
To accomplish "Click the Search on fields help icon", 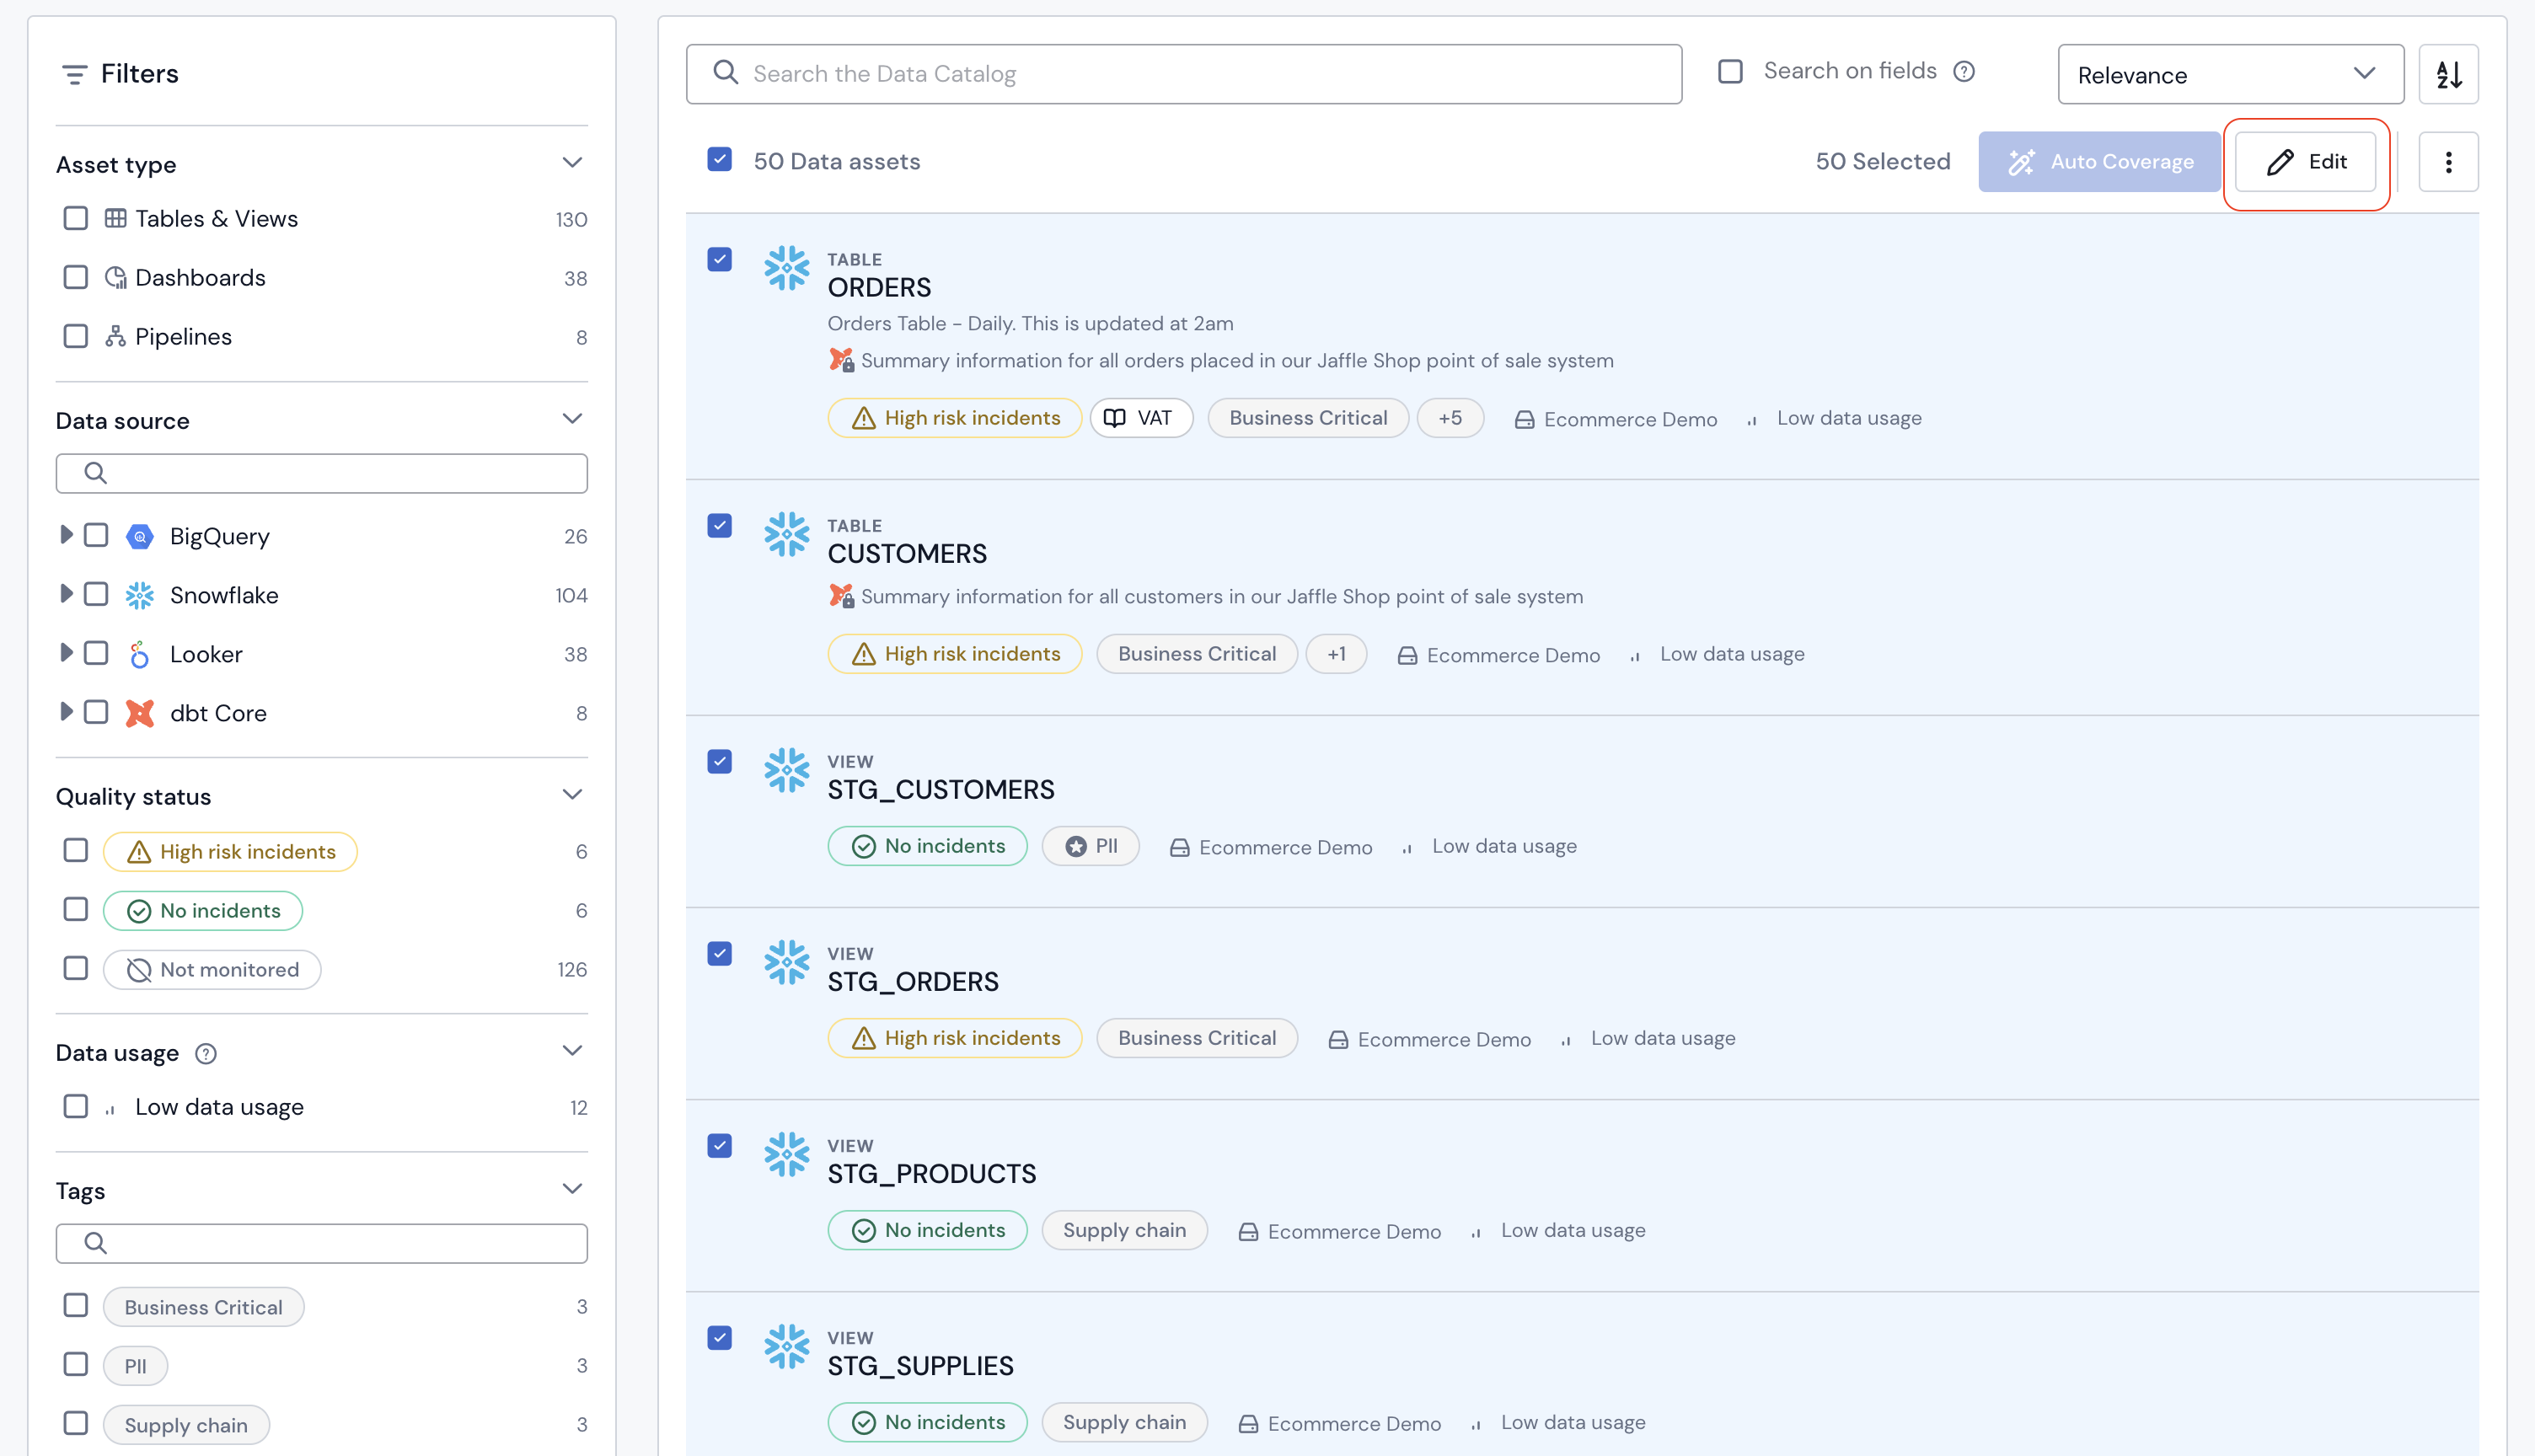I will point(1963,72).
